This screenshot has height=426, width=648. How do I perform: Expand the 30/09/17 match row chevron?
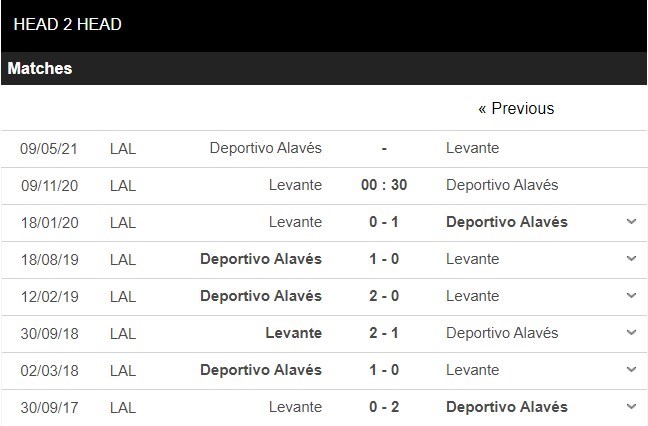631,407
